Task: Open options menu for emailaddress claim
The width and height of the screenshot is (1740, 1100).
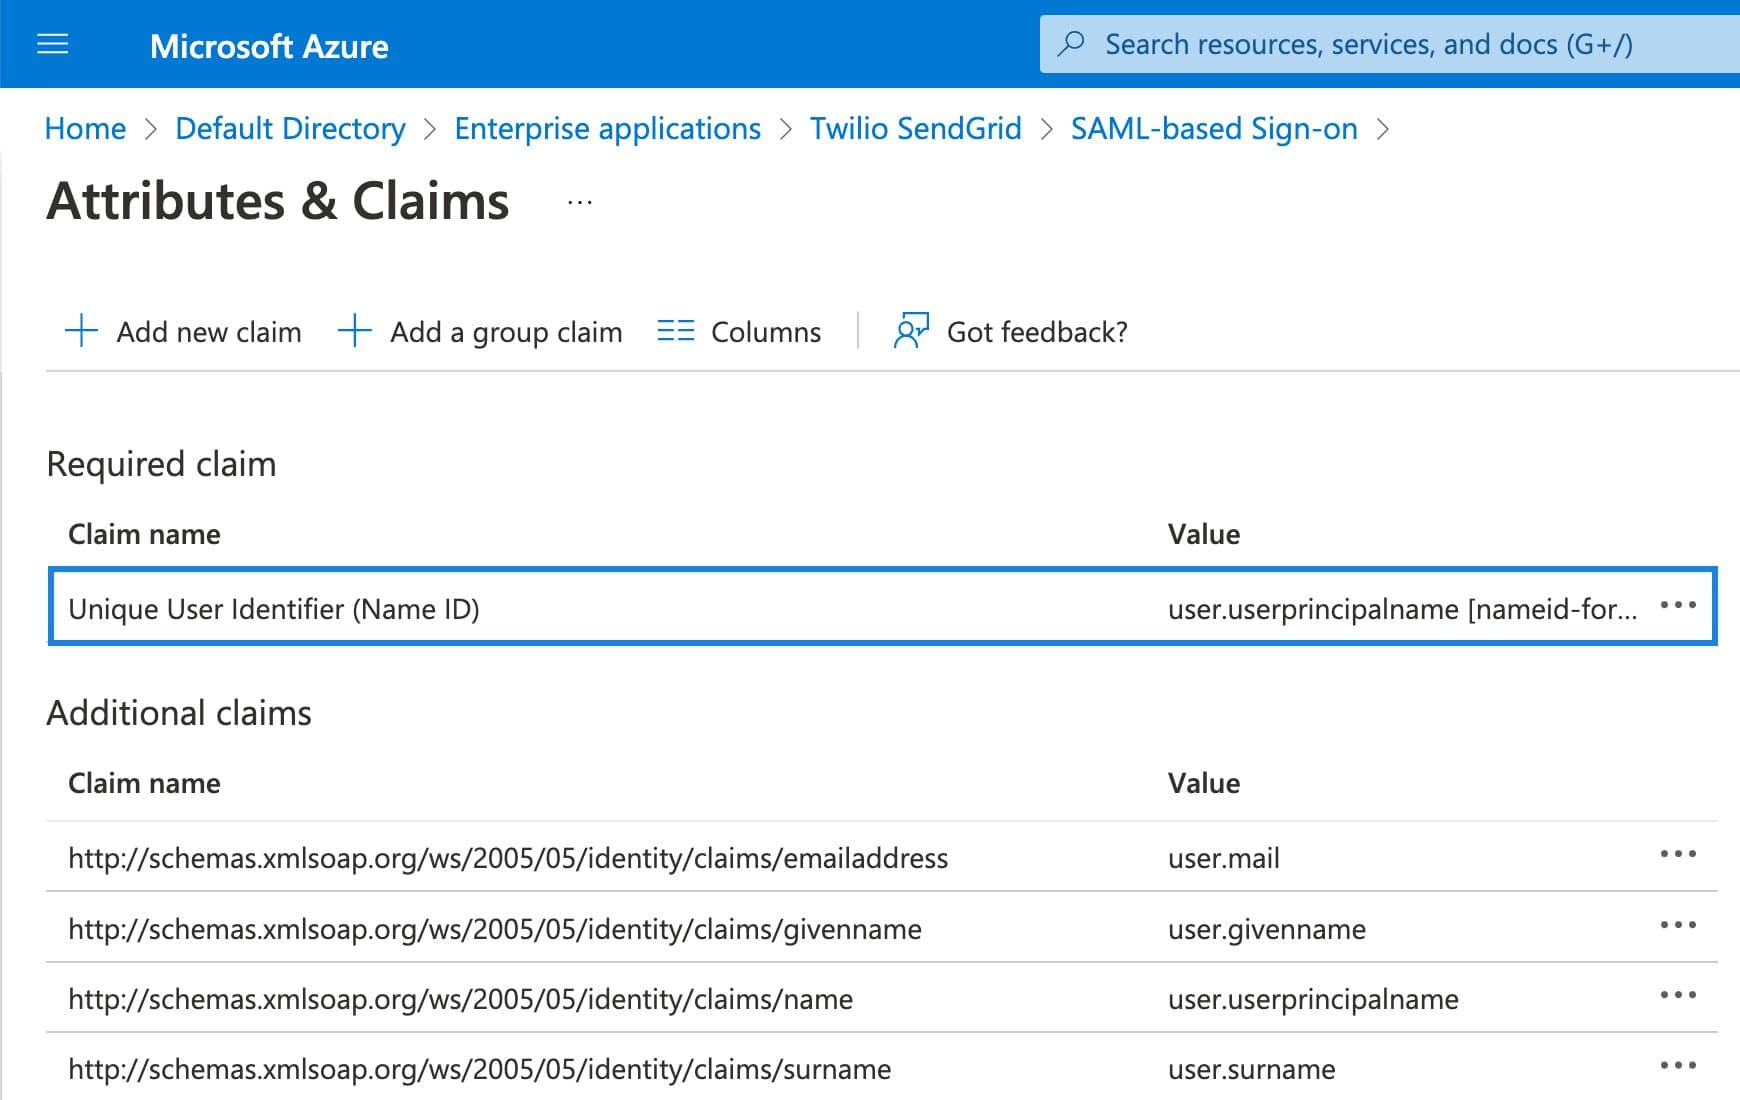Action: click(x=1679, y=854)
